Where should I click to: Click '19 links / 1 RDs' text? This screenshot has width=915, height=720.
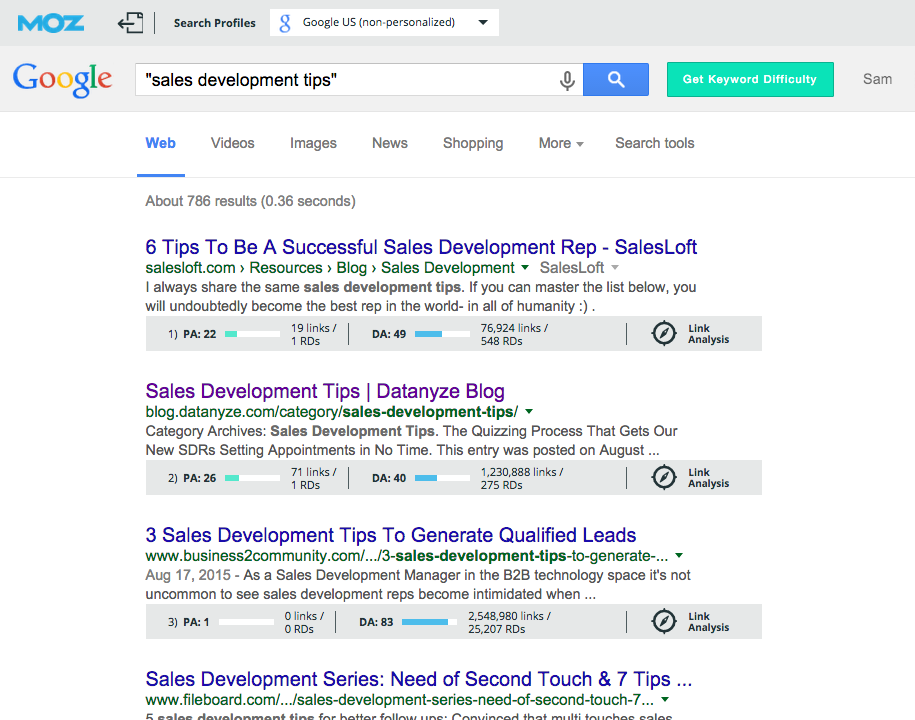point(313,334)
